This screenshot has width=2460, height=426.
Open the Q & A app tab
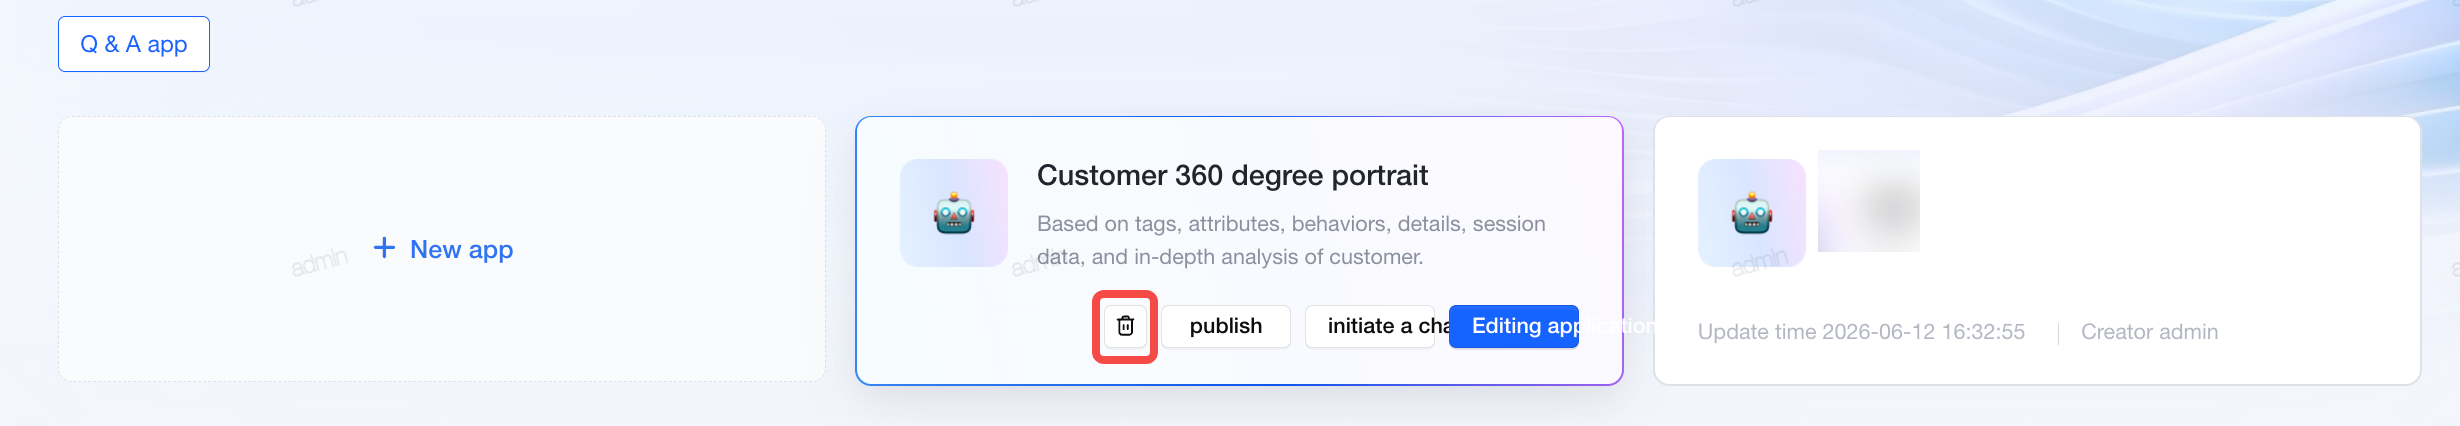(134, 44)
